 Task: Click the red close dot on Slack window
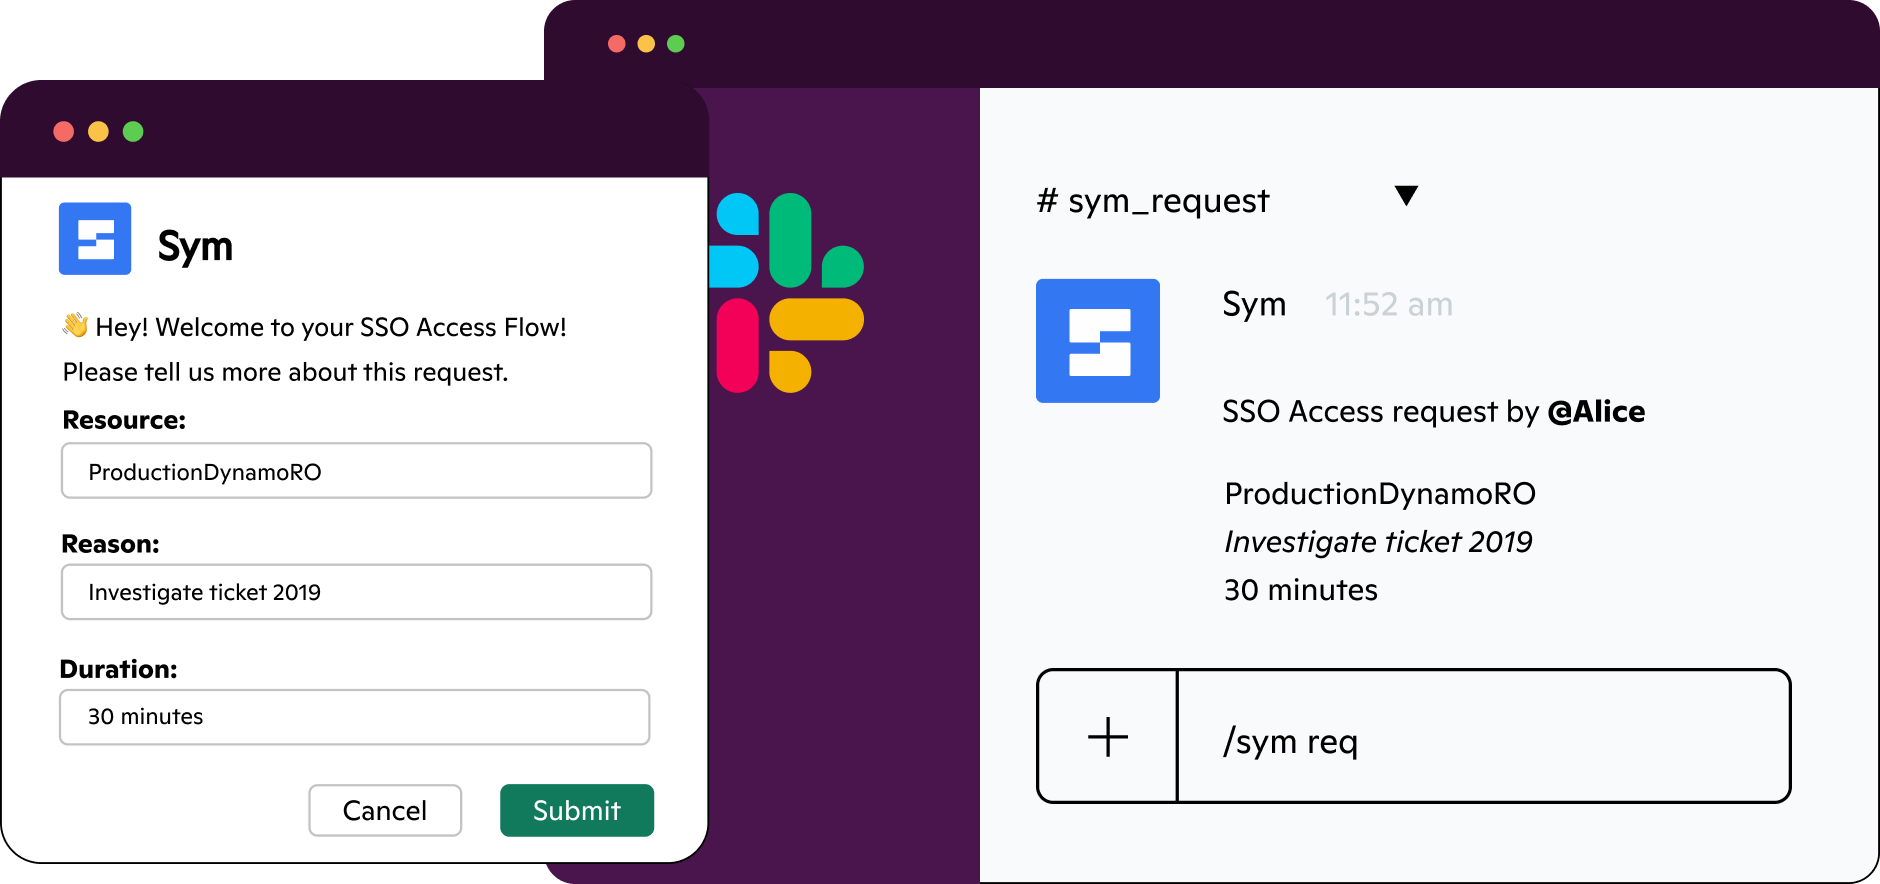pyautogui.click(x=617, y=44)
